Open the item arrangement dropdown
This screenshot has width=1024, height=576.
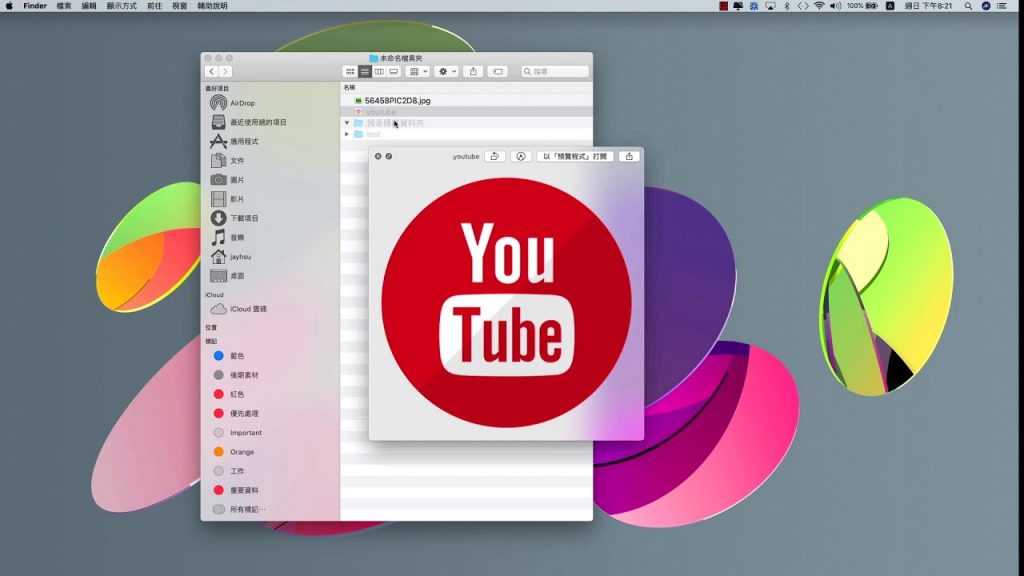point(417,72)
